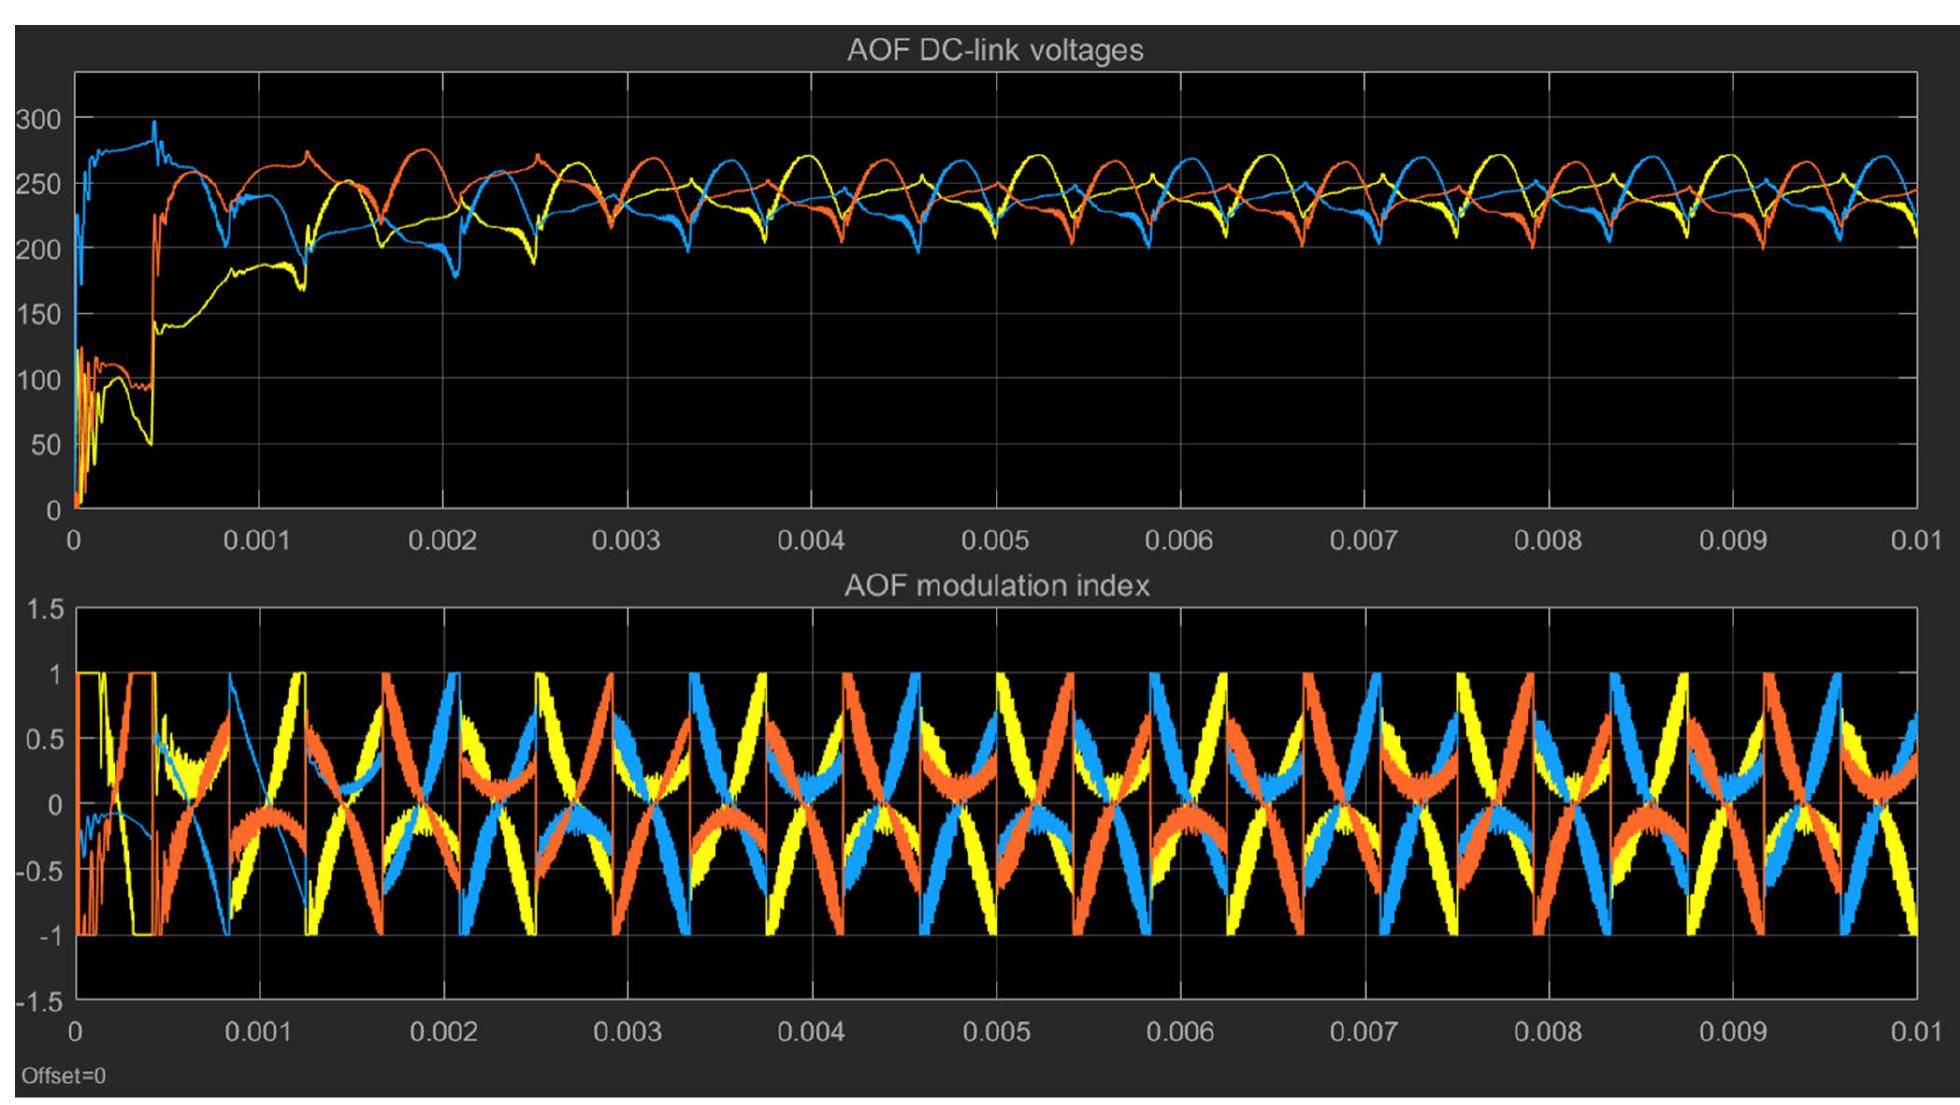Click the 0.004 time tick under modulation index plot
This screenshot has width=1960, height=1105.
[x=811, y=1031]
